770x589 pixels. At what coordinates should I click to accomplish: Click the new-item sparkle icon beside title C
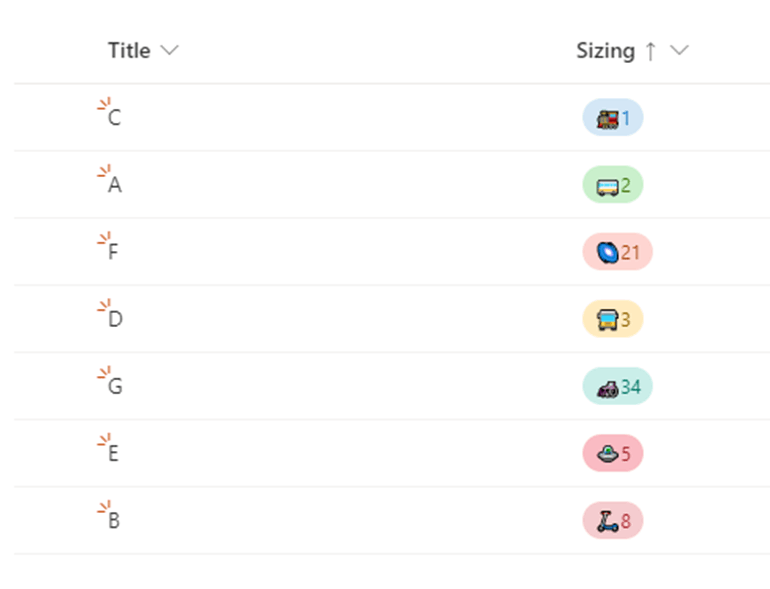pyautogui.click(x=104, y=104)
